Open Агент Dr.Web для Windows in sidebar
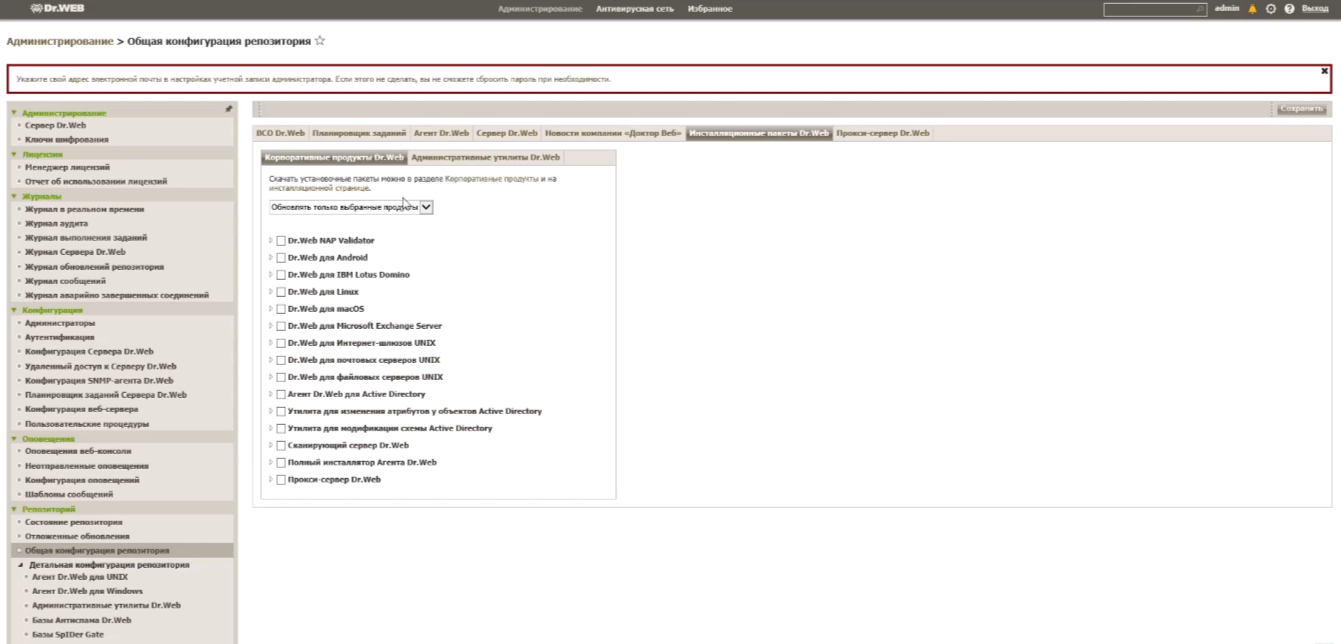 [87, 591]
